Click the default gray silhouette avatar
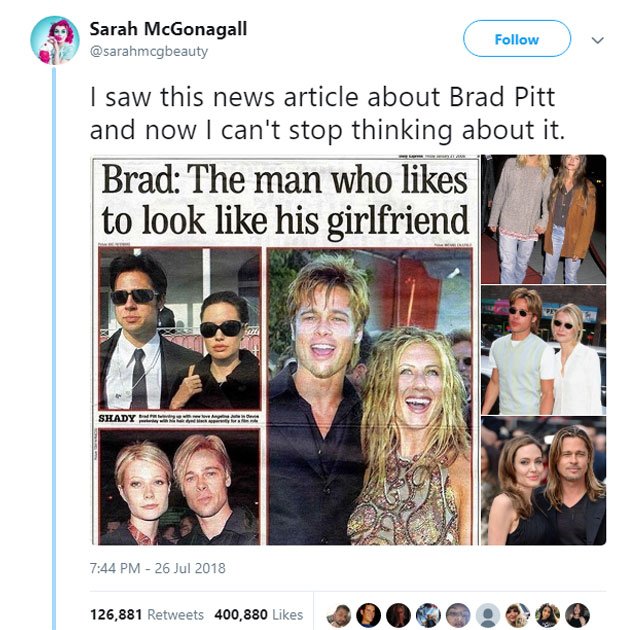This screenshot has height=630, width=639. click(x=488, y=615)
